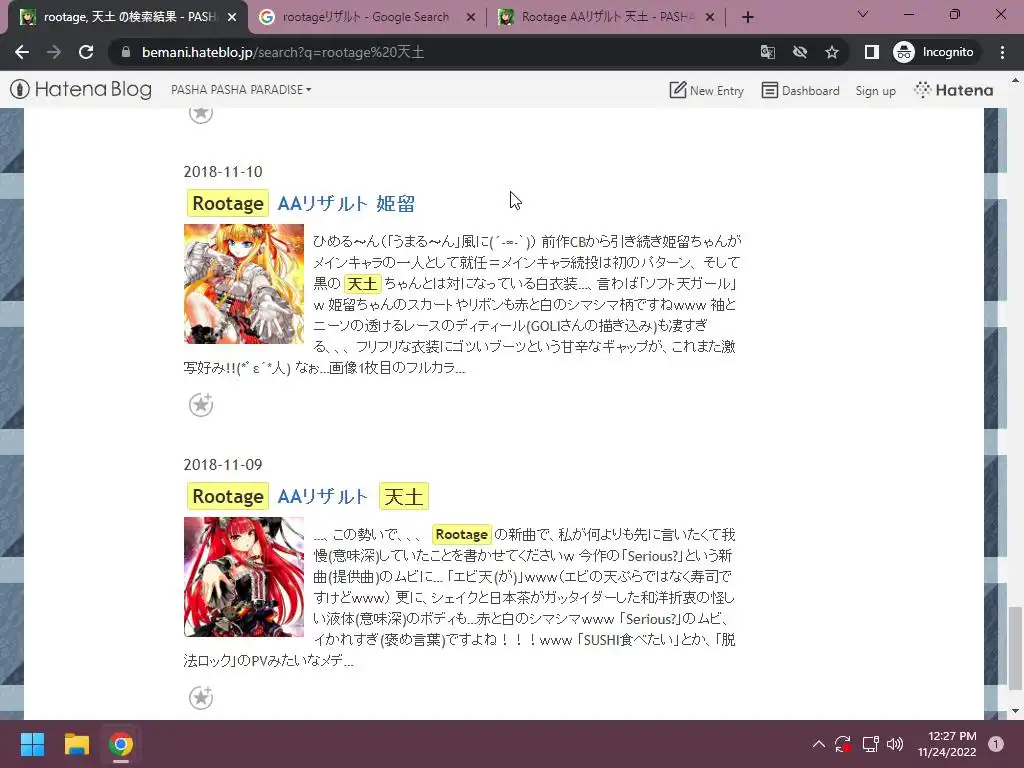Bookmark this page with star icon
This screenshot has height=768, width=1024.
(x=831, y=52)
